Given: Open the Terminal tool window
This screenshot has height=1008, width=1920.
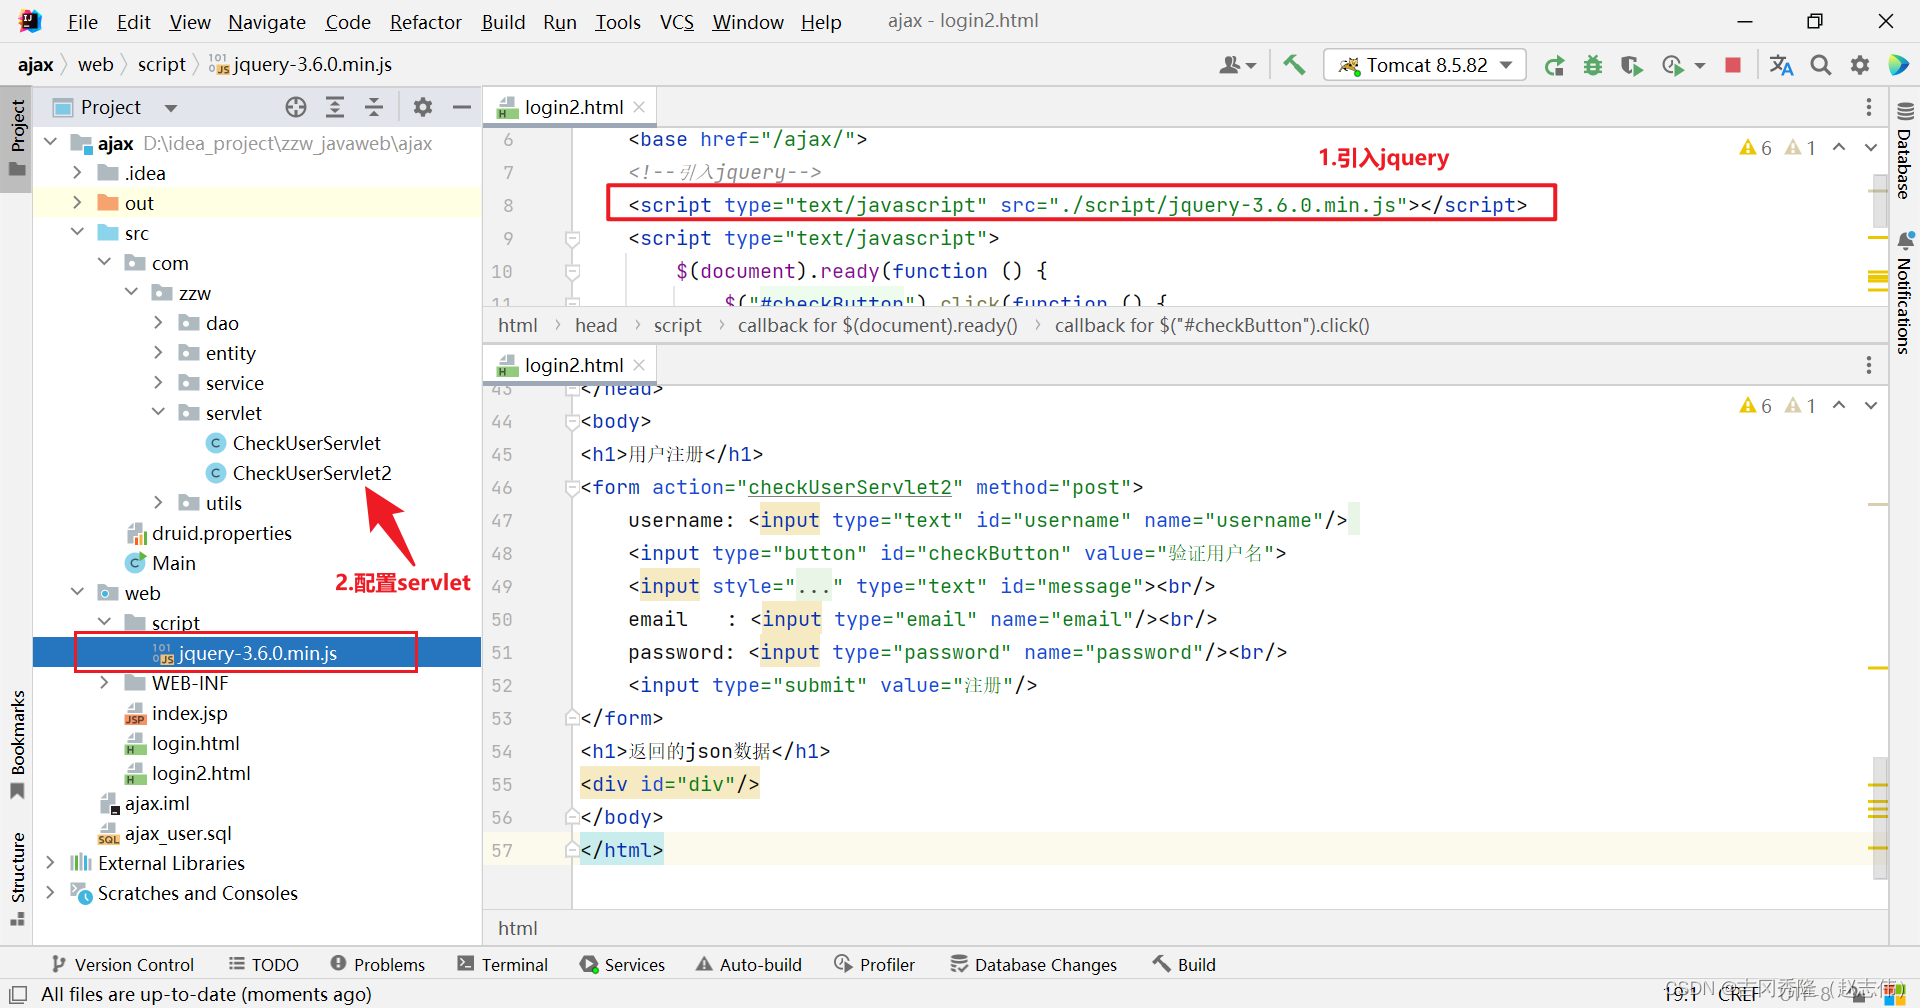Looking at the screenshot, I should click(502, 964).
